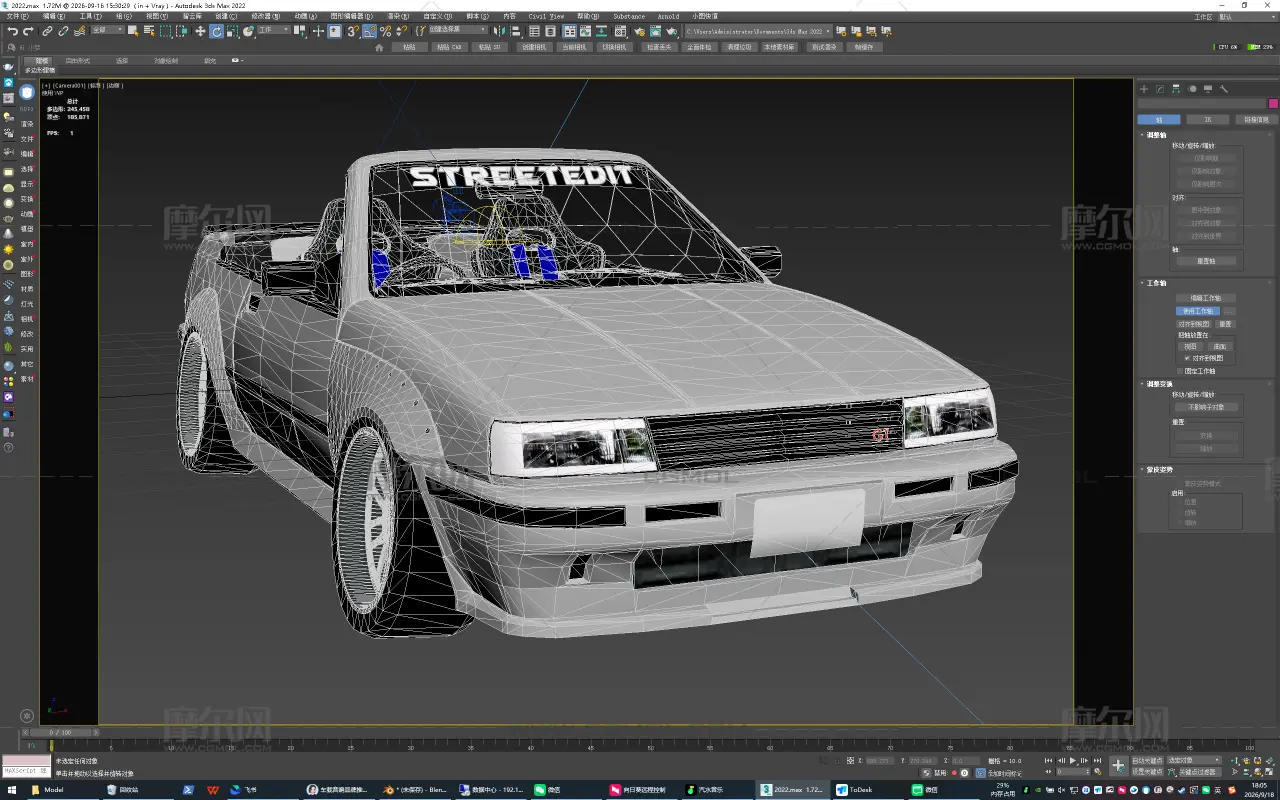Click the 创建相机 button in the toolbar
Screen dimensions: 1280x800
click(533, 47)
